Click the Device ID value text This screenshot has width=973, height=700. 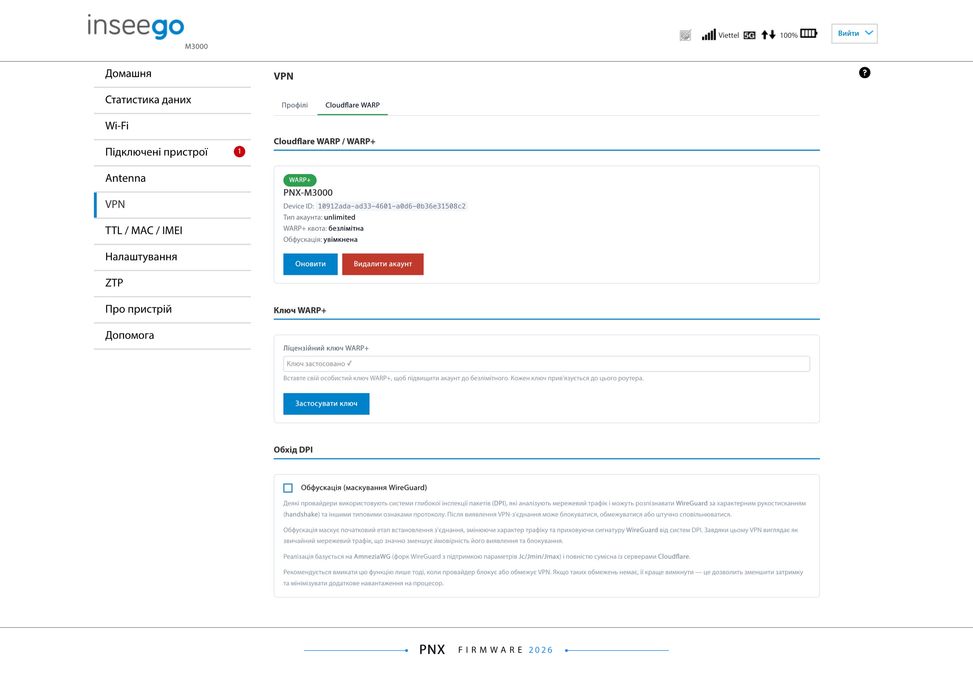[392, 206]
